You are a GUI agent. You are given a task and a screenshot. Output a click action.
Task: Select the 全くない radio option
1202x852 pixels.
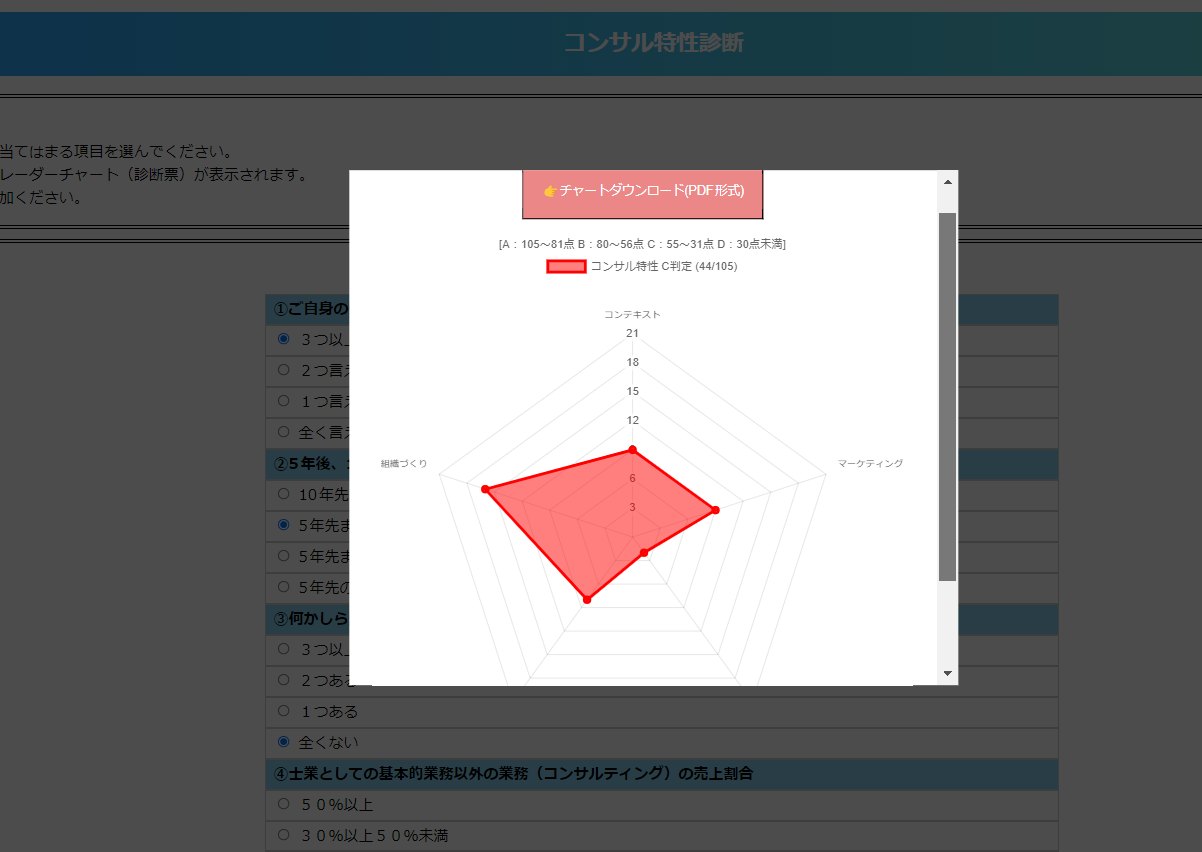coord(283,742)
